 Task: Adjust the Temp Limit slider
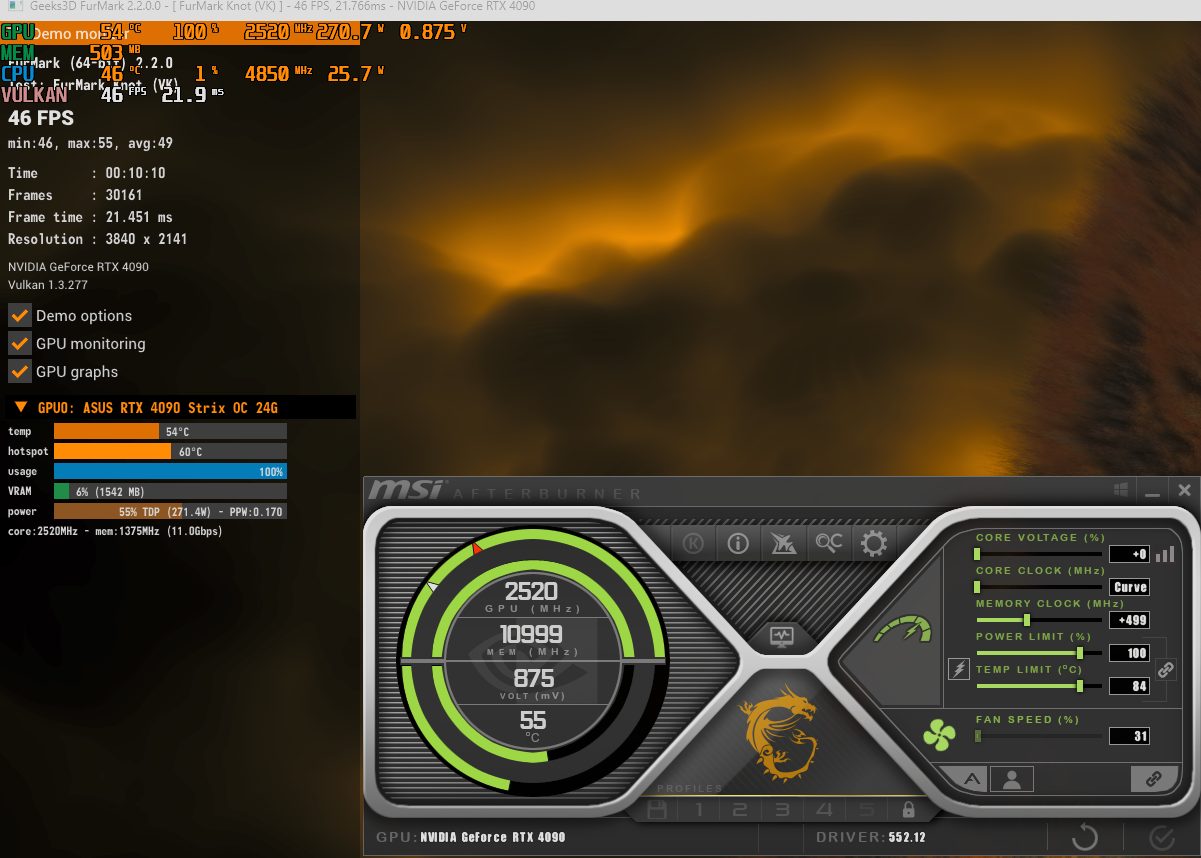[x=1039, y=686]
